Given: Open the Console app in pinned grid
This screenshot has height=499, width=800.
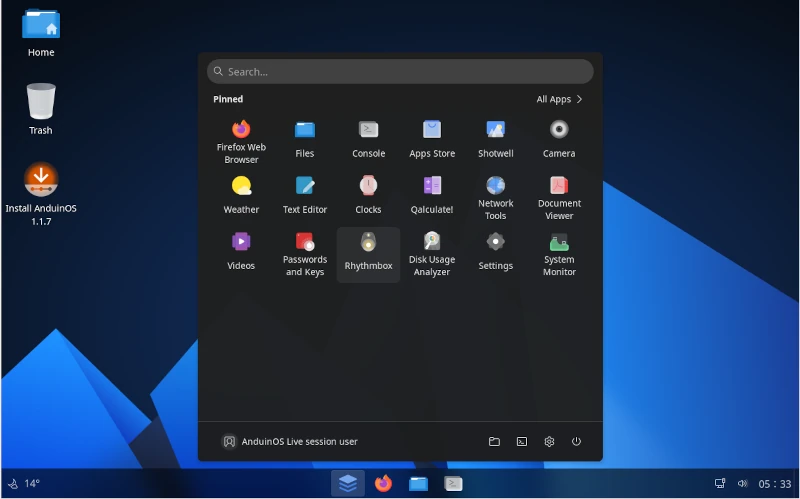Looking at the screenshot, I should click(368, 139).
